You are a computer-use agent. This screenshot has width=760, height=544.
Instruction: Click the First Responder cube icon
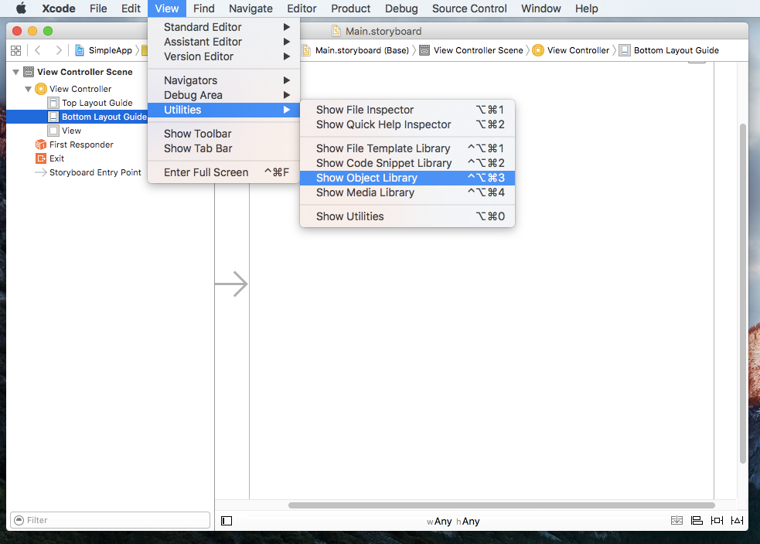coord(41,144)
